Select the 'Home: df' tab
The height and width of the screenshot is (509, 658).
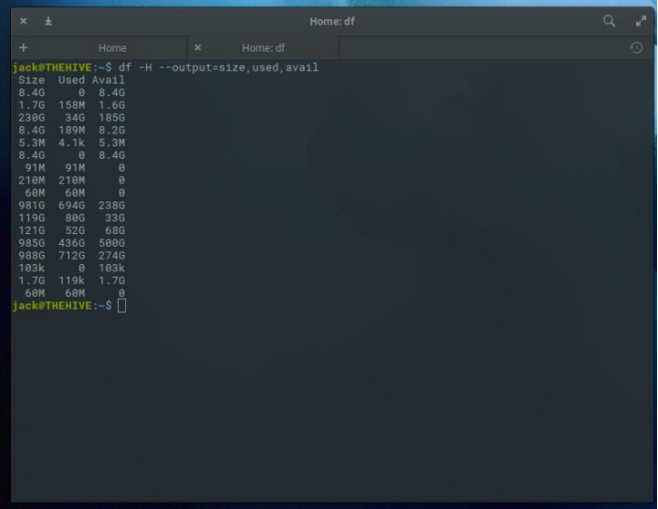[x=263, y=48]
